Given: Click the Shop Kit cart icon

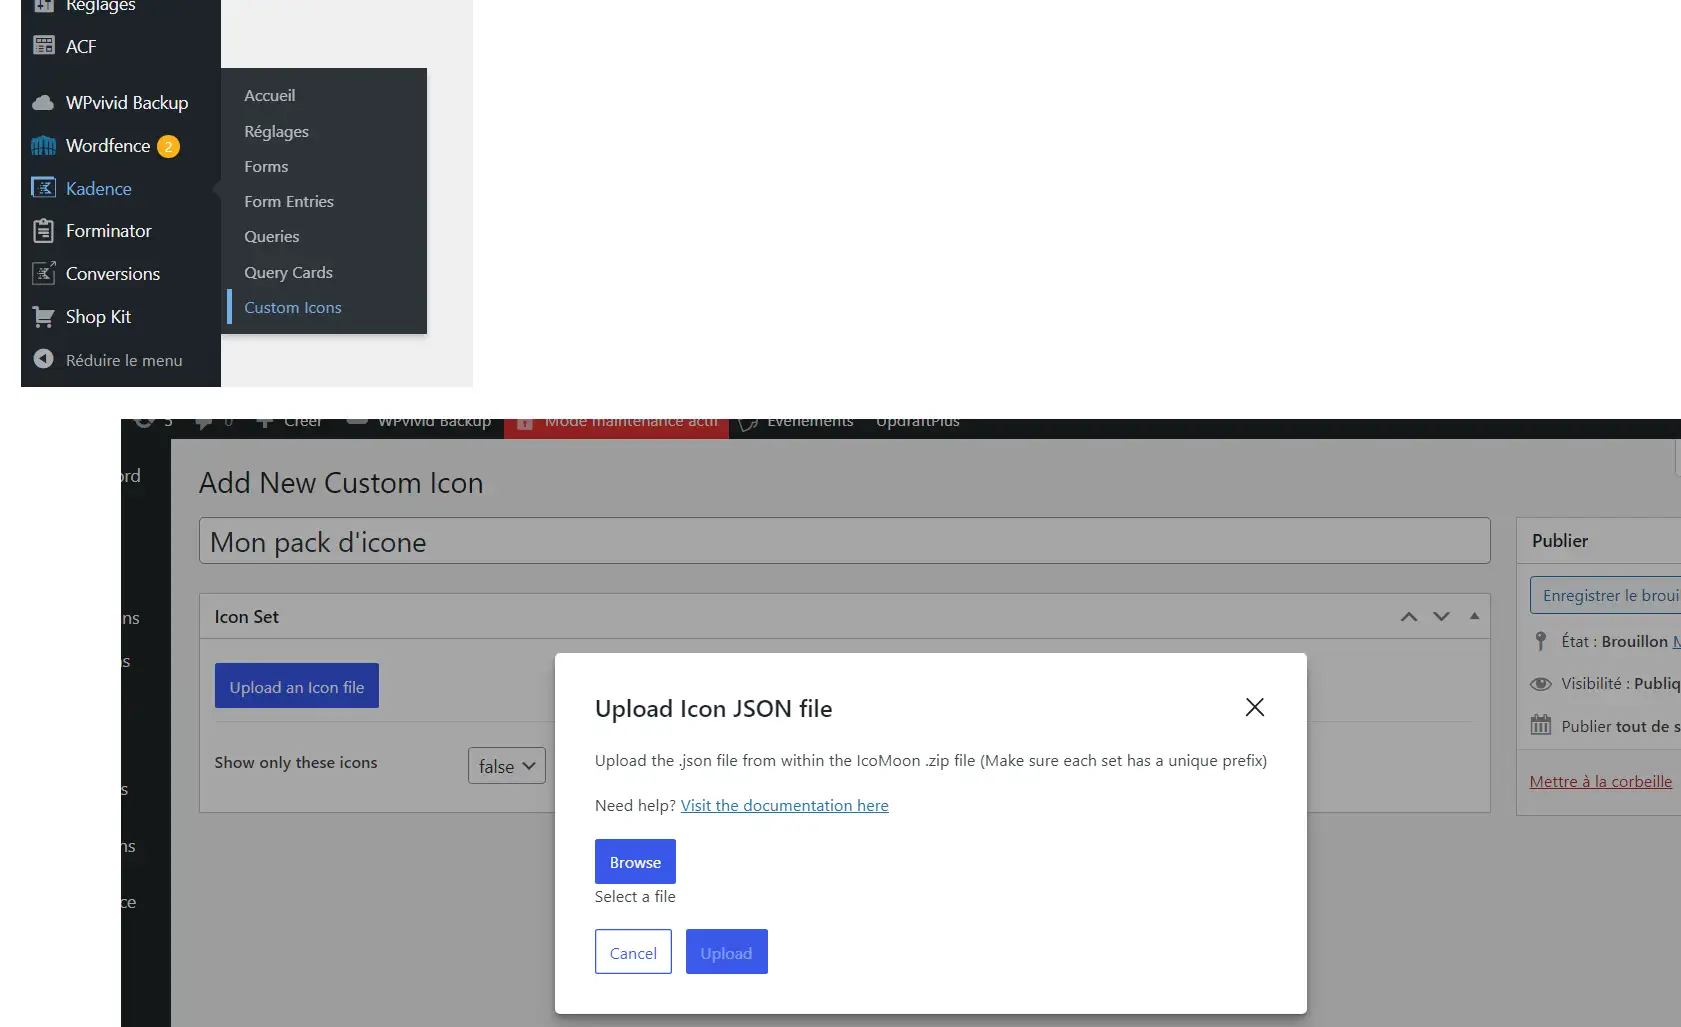Looking at the screenshot, I should click(43, 317).
